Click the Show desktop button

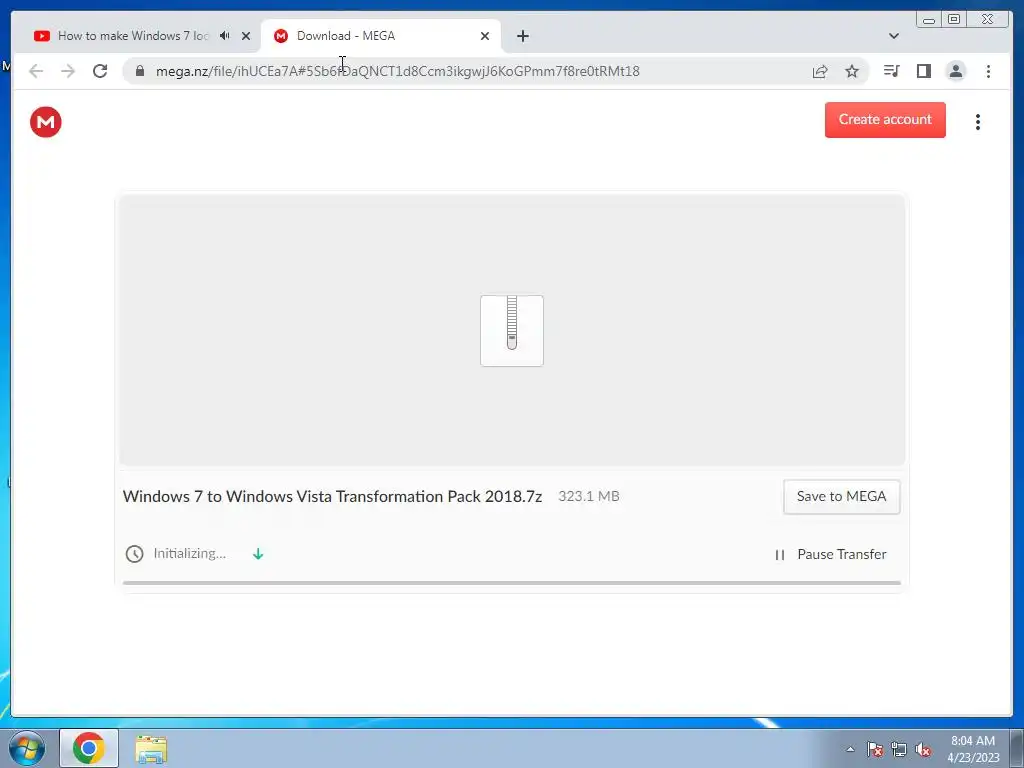click(x=1016, y=748)
